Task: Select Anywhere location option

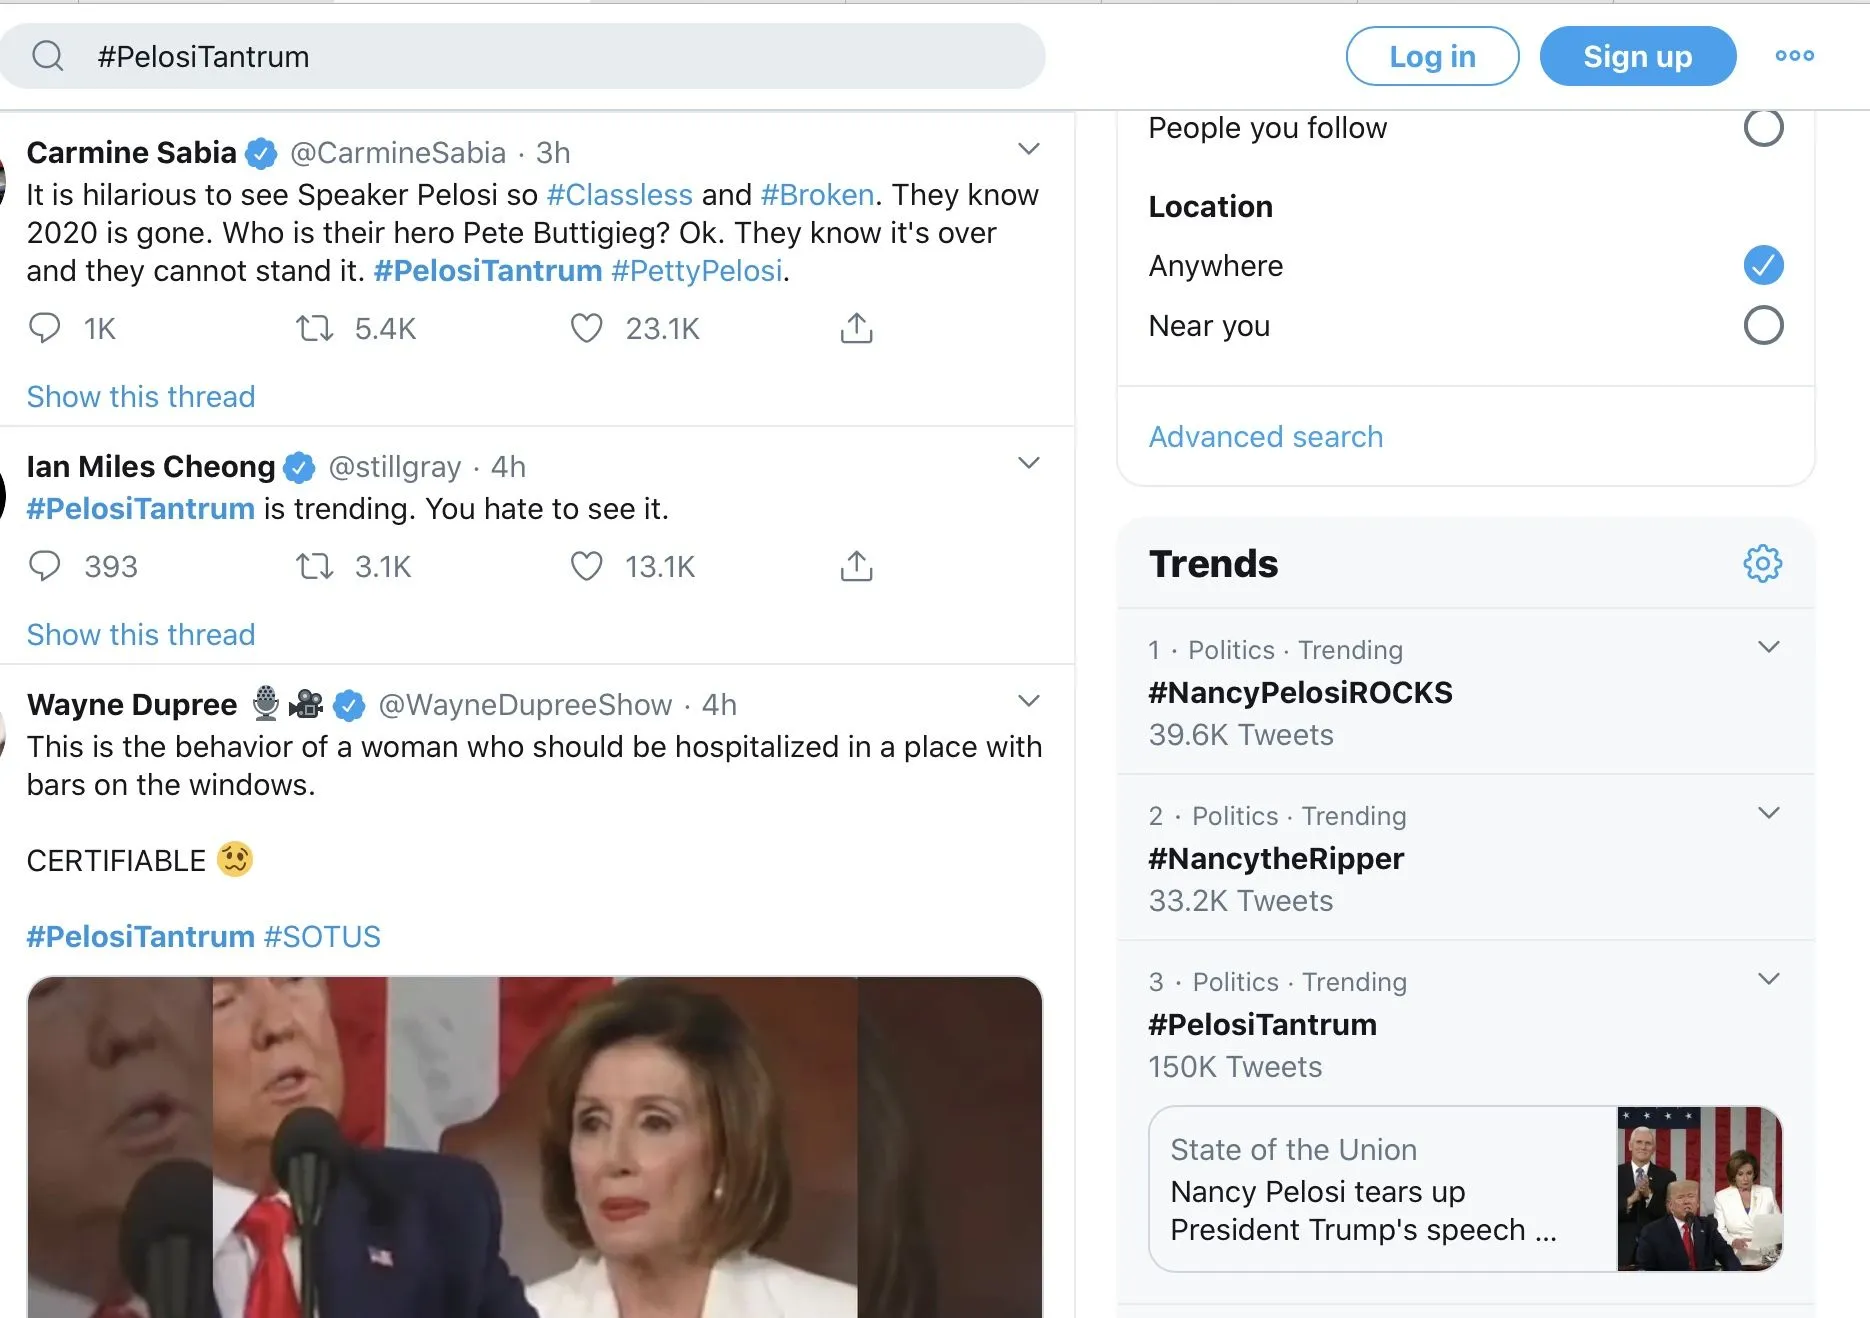Action: [1763, 265]
